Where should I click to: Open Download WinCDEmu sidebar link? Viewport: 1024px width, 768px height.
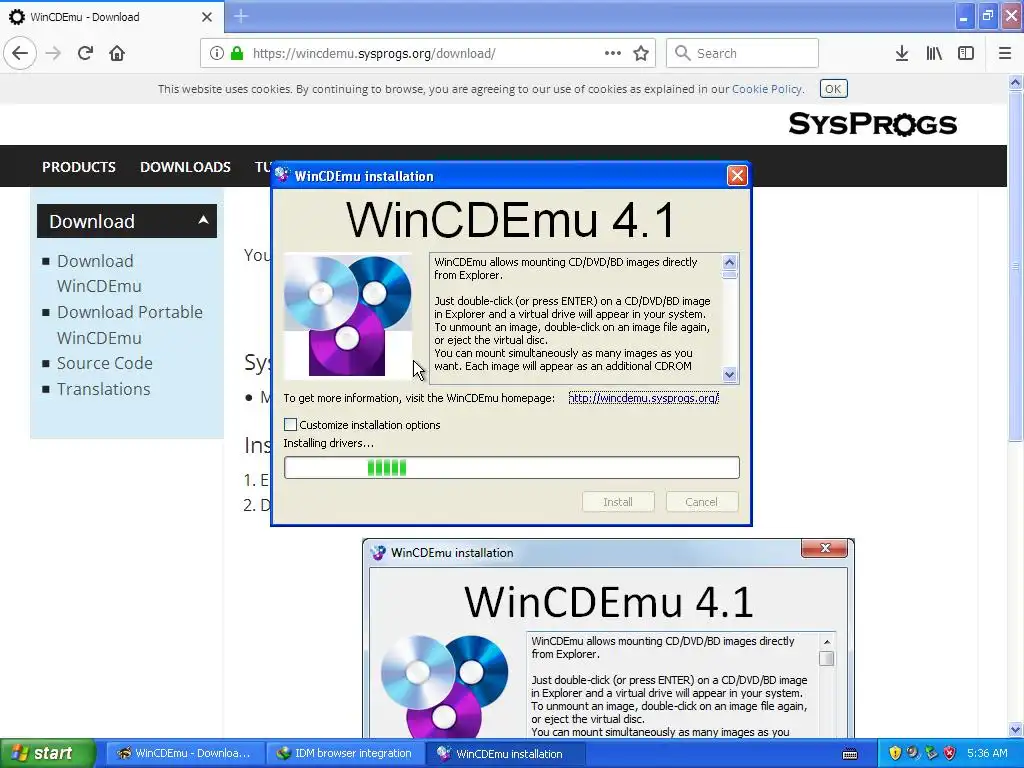click(99, 273)
